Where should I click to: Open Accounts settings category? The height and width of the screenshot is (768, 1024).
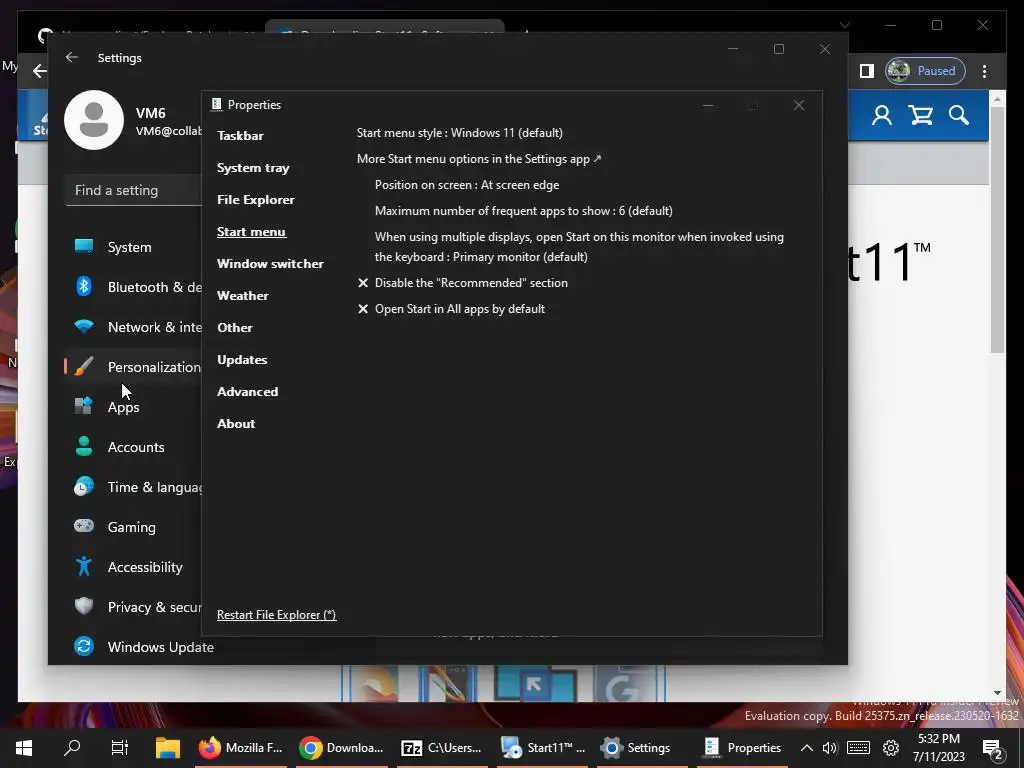[133, 447]
